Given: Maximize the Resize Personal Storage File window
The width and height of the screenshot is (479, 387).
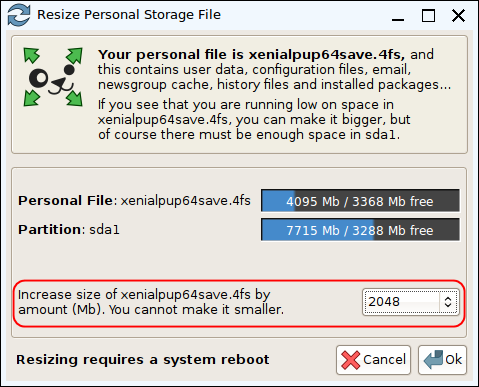Looking at the screenshot, I should (428, 15).
